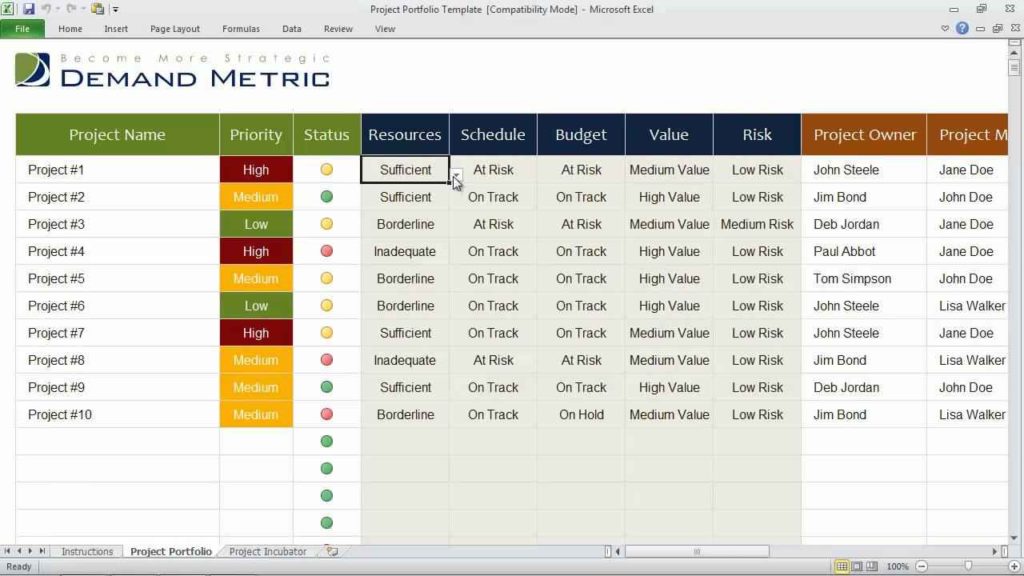Image resolution: width=1024 pixels, height=576 pixels.
Task: Select the yellow status indicator for Project #3
Action: coord(326,224)
